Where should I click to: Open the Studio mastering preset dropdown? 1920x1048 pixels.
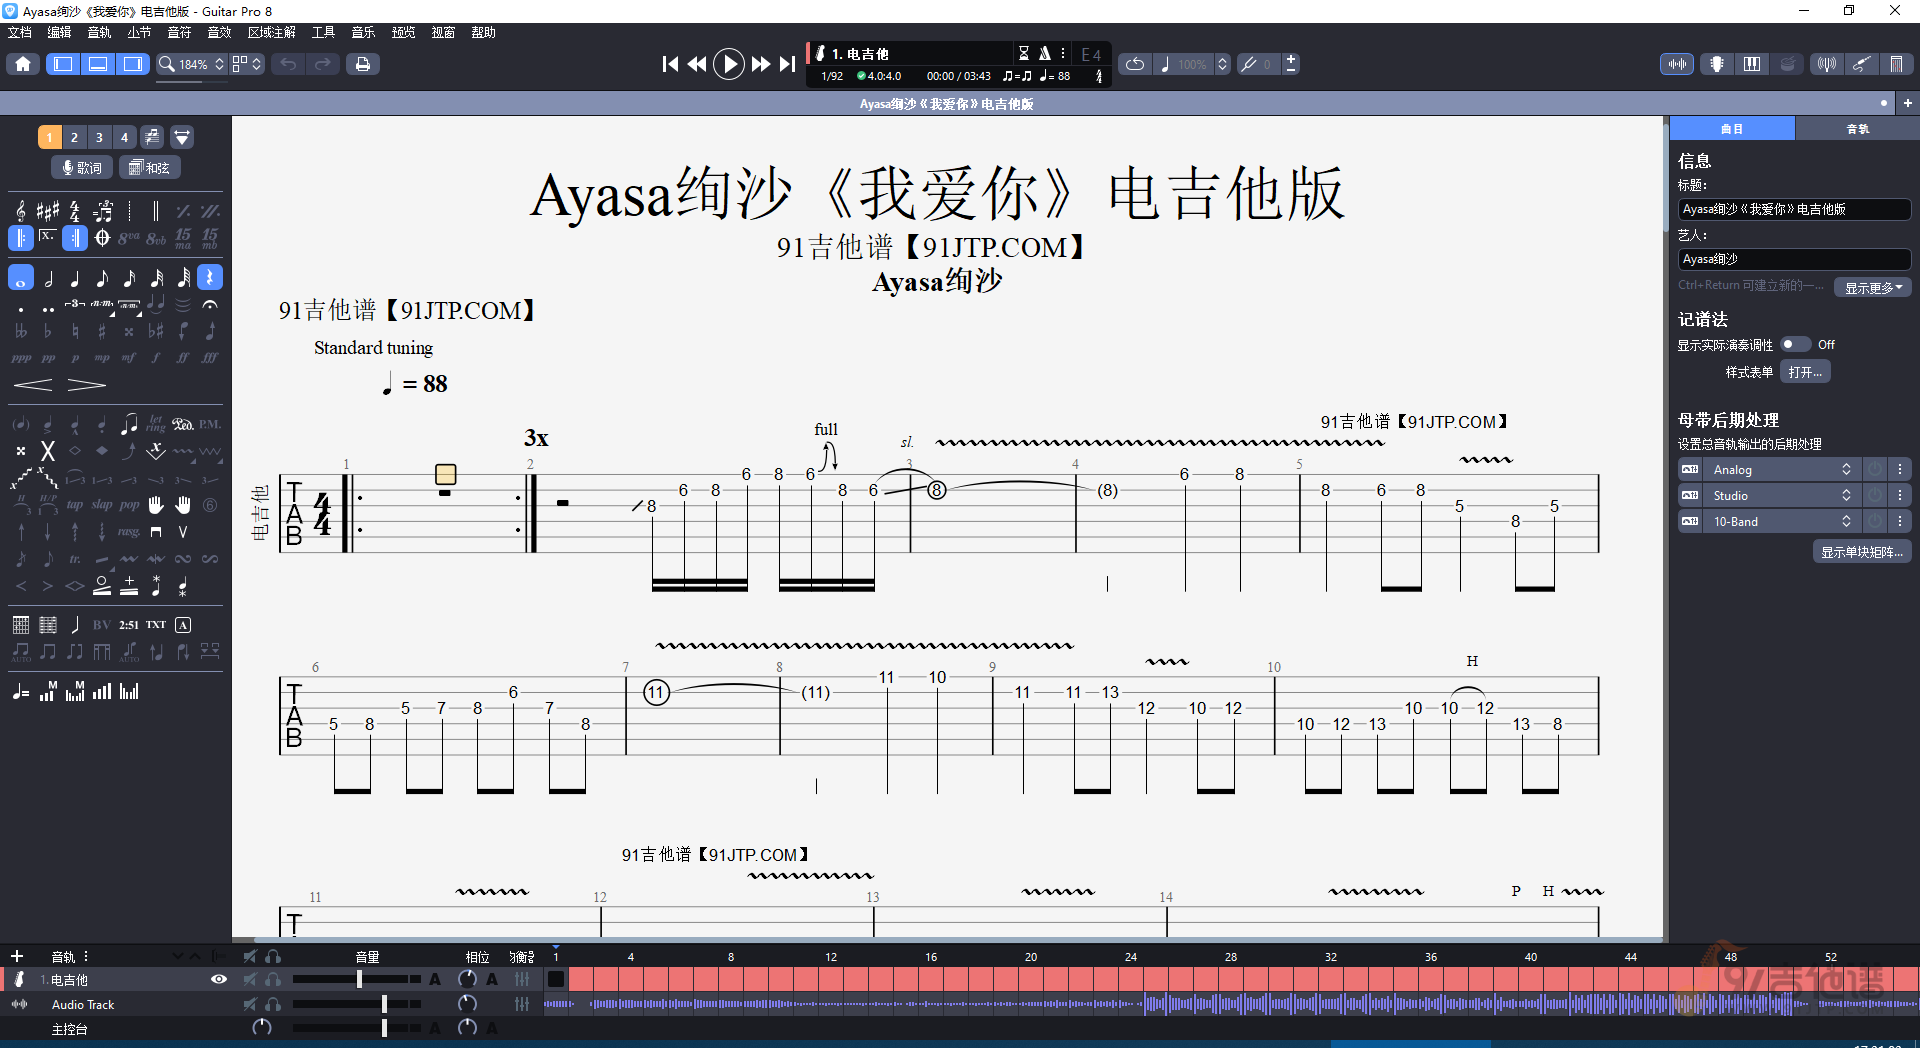[x=1781, y=495]
